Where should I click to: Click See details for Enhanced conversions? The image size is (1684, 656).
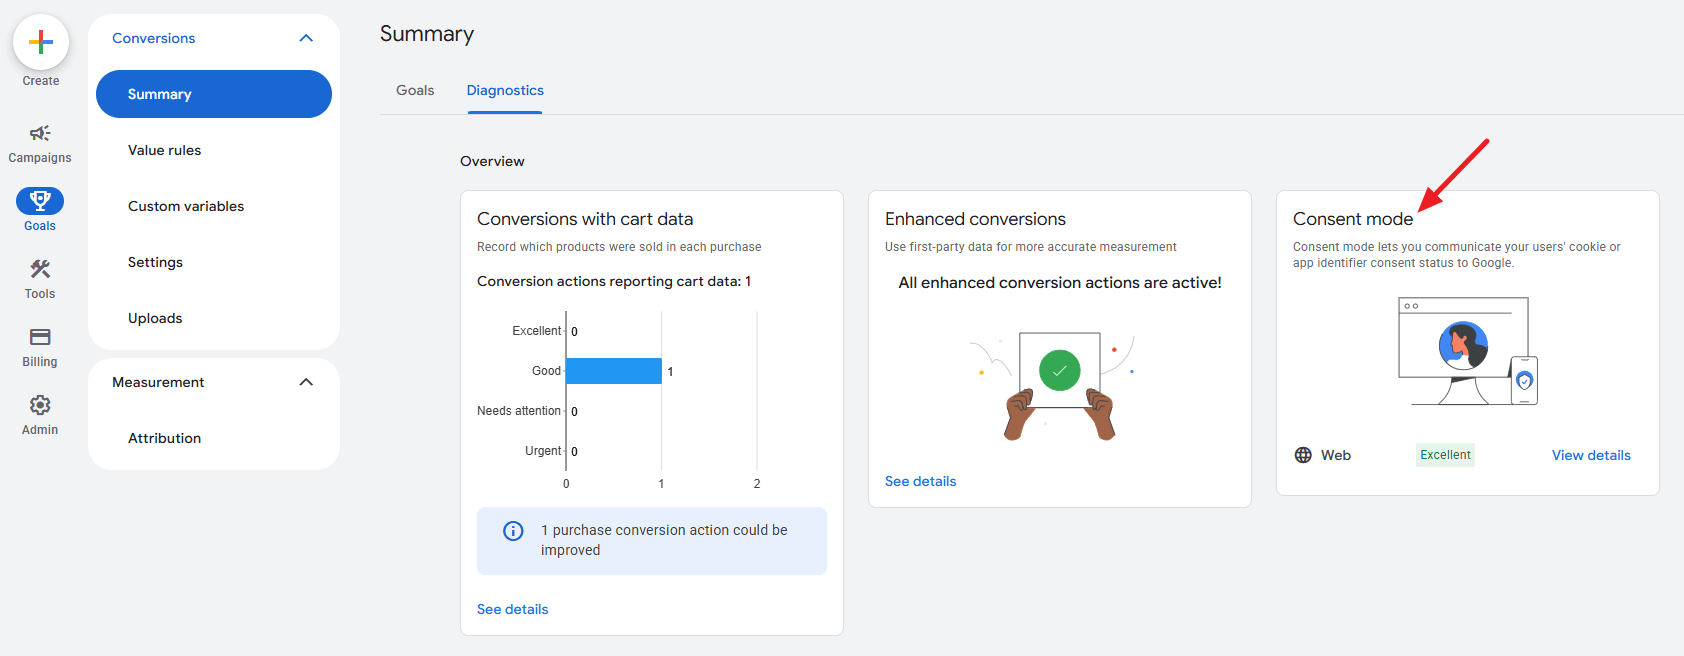tap(920, 481)
